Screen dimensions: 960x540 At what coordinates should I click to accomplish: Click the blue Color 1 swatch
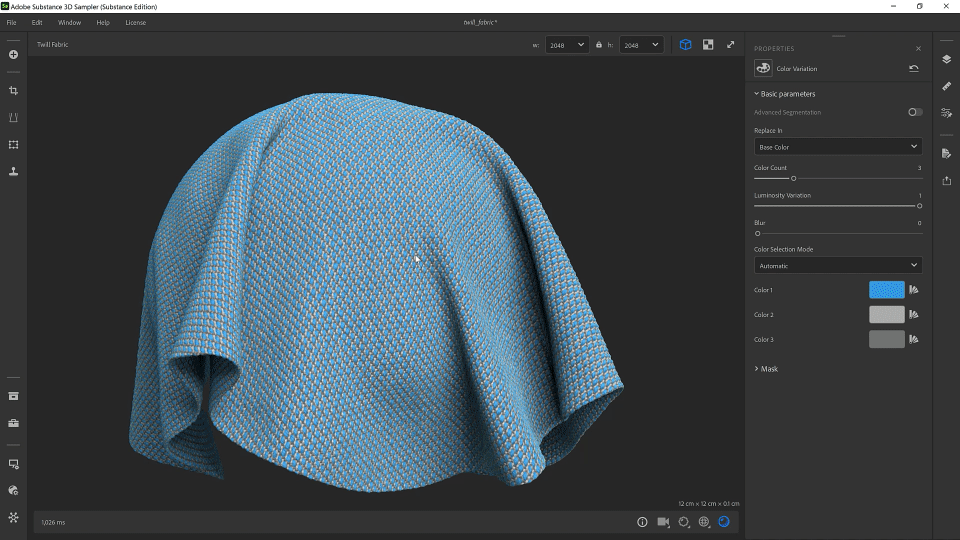pyautogui.click(x=886, y=290)
